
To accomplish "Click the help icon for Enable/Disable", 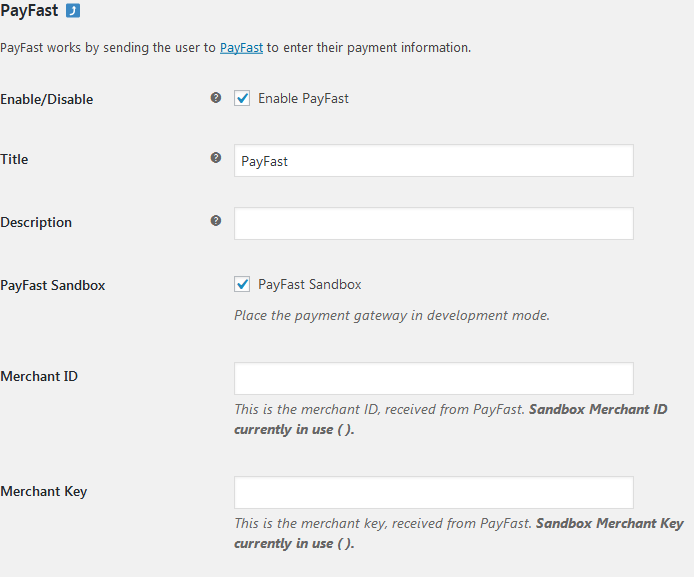I will (x=216, y=98).
